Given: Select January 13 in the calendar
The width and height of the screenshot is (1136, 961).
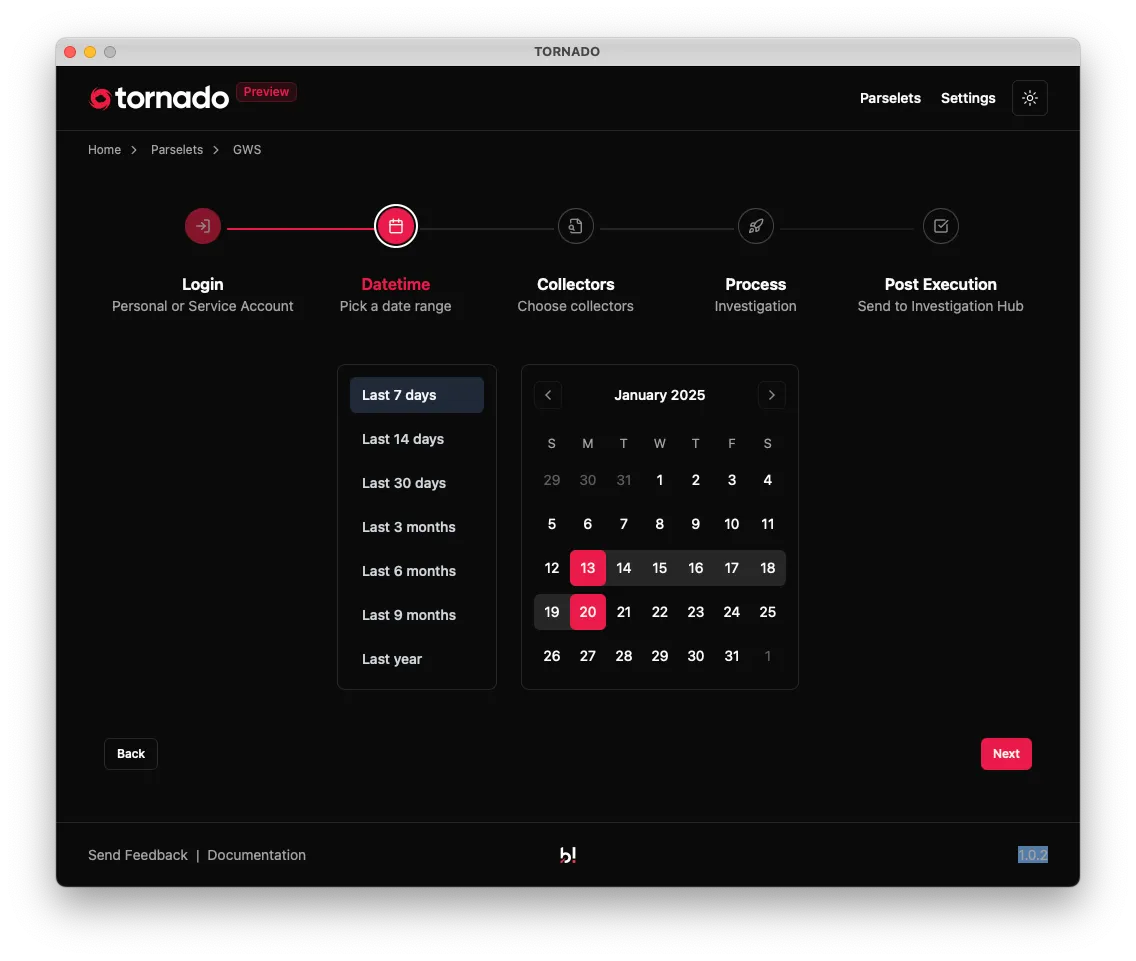Looking at the screenshot, I should point(588,568).
